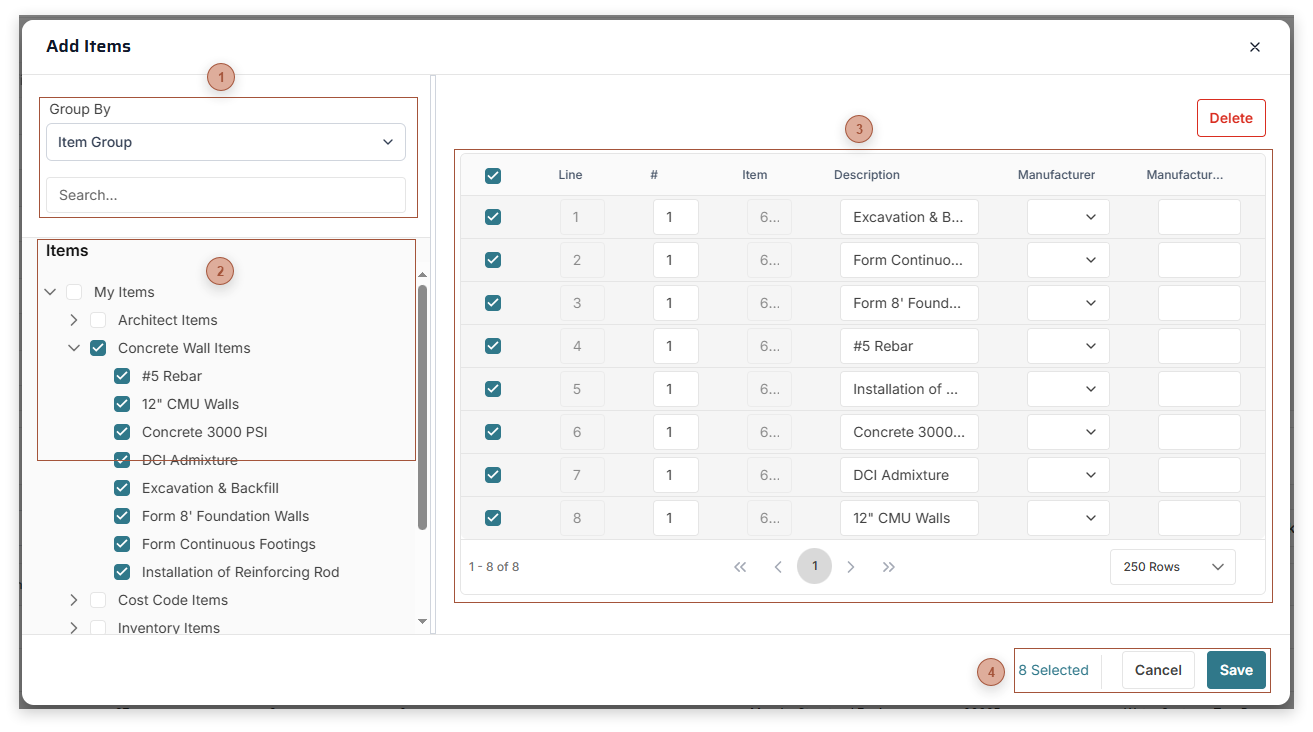Image resolution: width=1313 pixels, height=732 pixels.
Task: Check the Architect Items checkbox
Action: (97, 320)
